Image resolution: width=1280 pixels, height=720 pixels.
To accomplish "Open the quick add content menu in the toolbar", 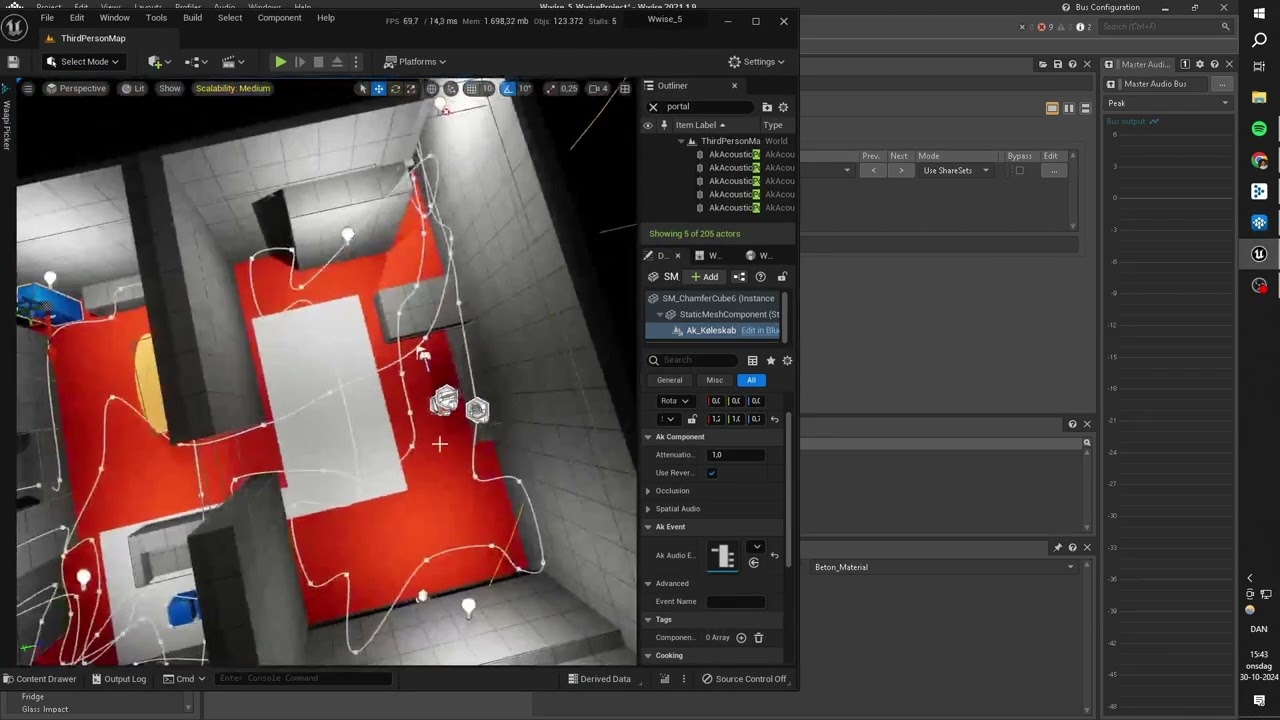I will click(159, 62).
